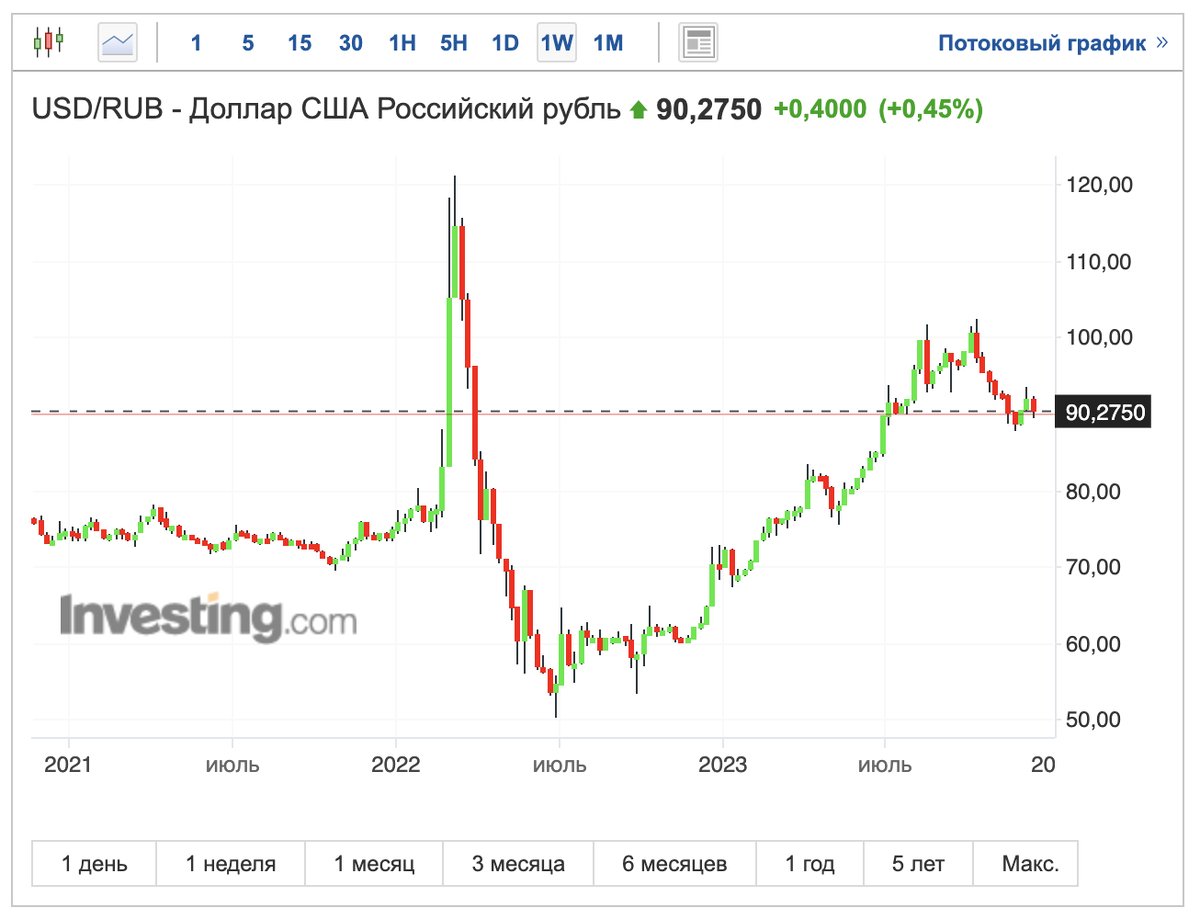Click the 2022 time axis label

pyautogui.click(x=395, y=765)
